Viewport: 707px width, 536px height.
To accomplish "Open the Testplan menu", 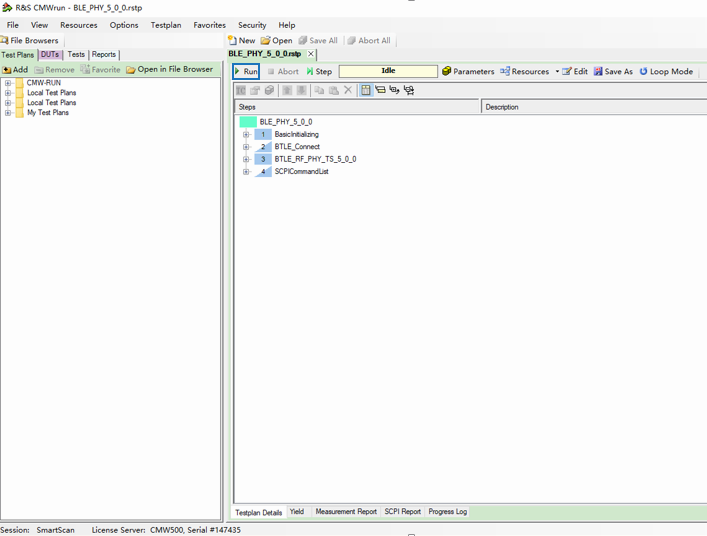I will [166, 25].
